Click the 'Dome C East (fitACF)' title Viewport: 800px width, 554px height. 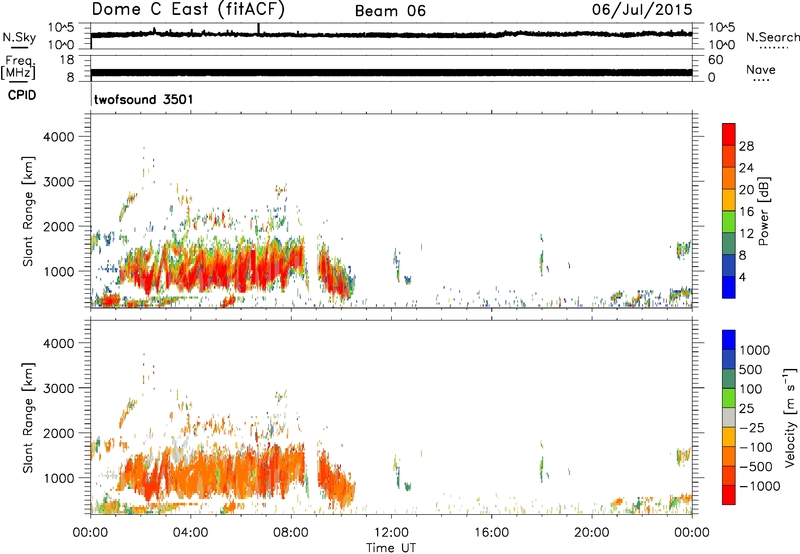(188, 10)
